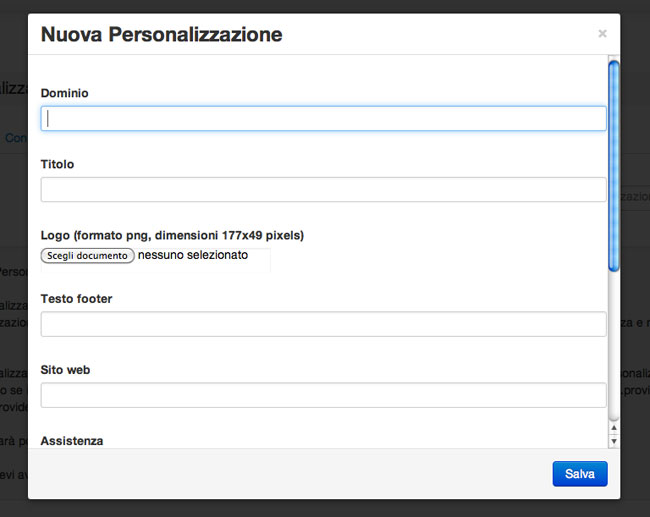Click the Logo format label text
This screenshot has height=517, width=650.
click(172, 235)
